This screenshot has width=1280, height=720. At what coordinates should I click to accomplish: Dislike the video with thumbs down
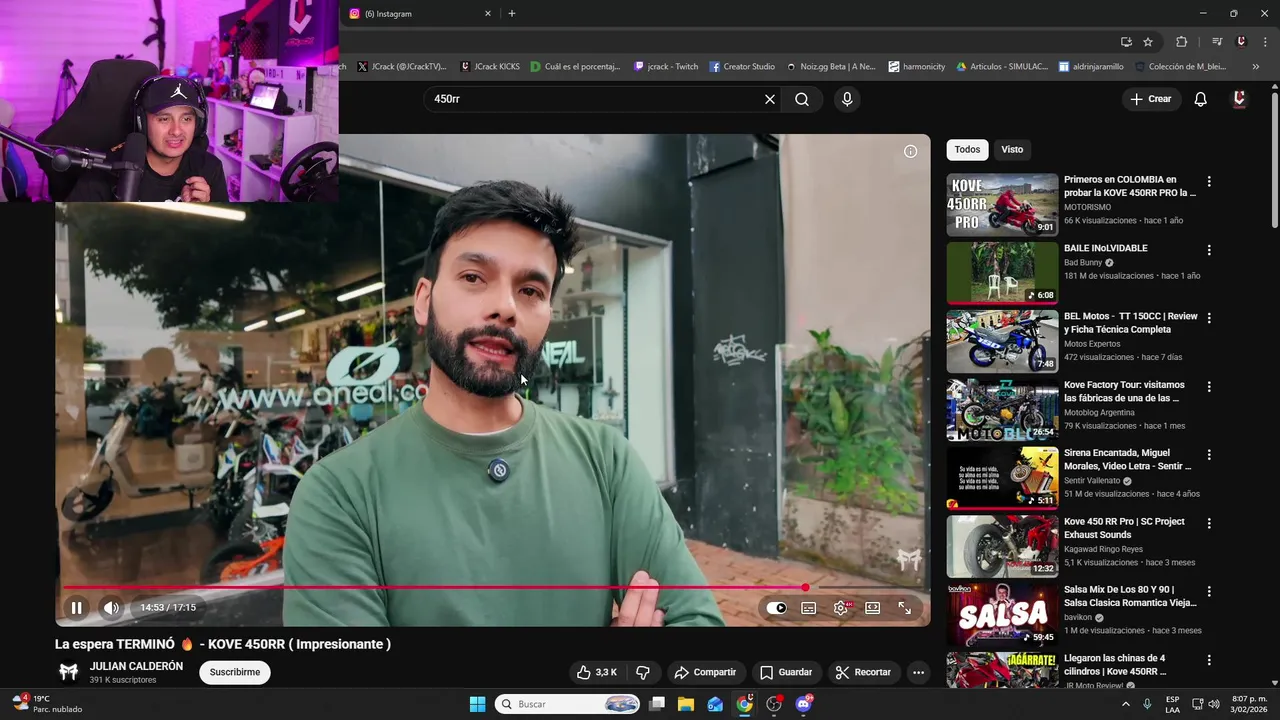coord(643,672)
